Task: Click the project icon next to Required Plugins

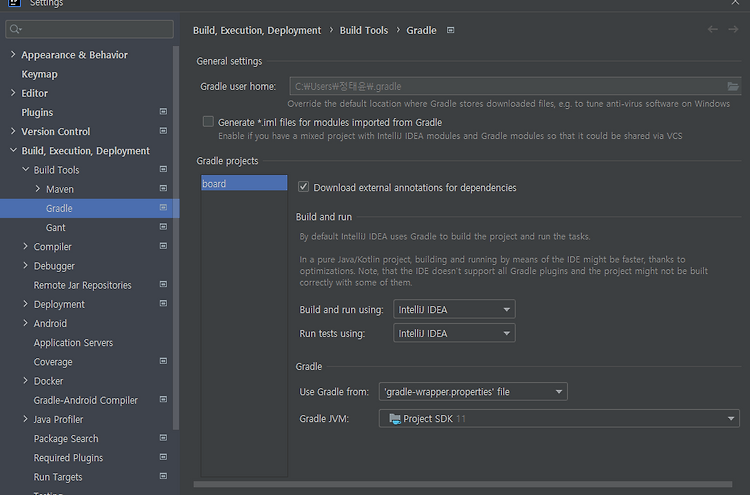Action: [x=163, y=457]
